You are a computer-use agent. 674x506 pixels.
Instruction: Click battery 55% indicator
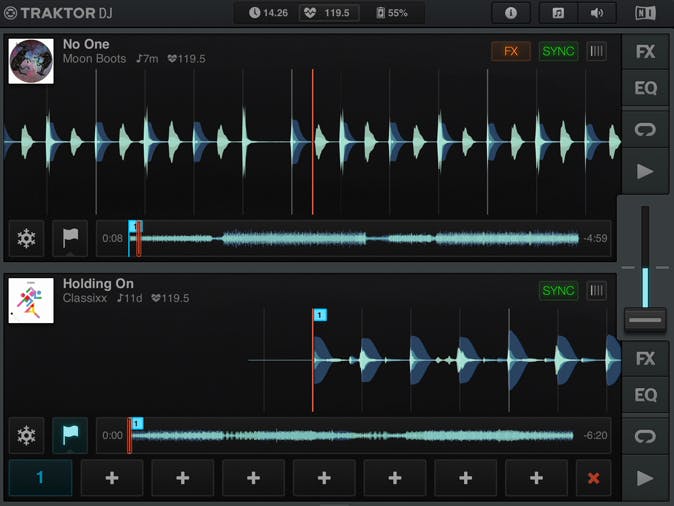(x=392, y=13)
